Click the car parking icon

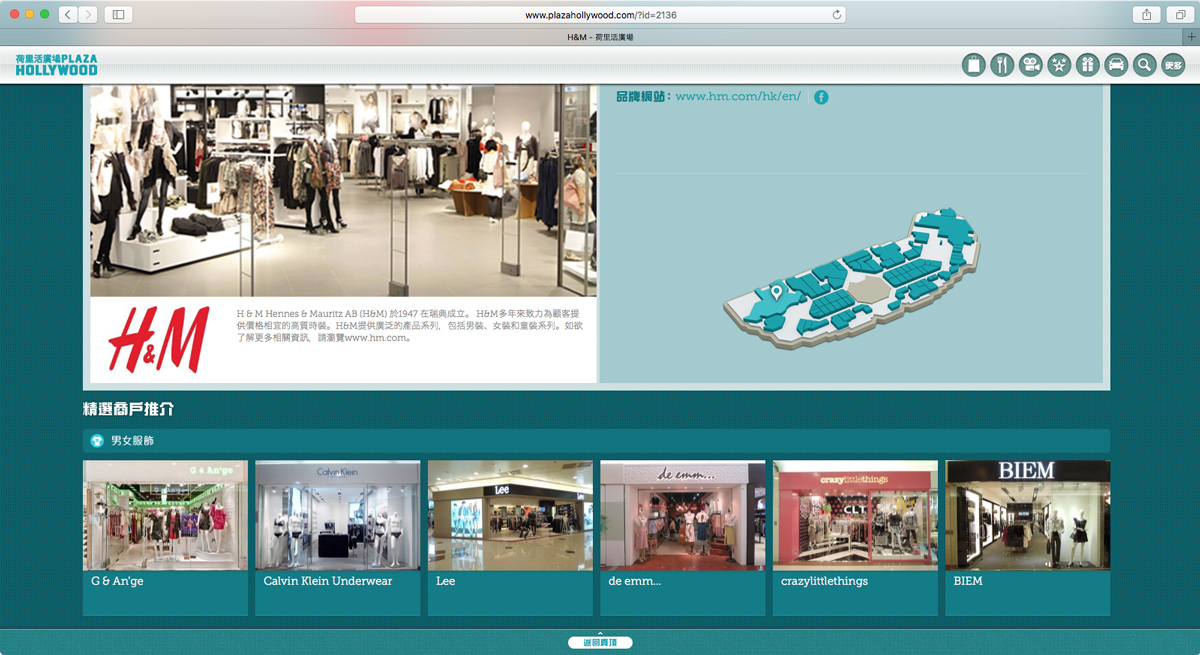(1116, 65)
